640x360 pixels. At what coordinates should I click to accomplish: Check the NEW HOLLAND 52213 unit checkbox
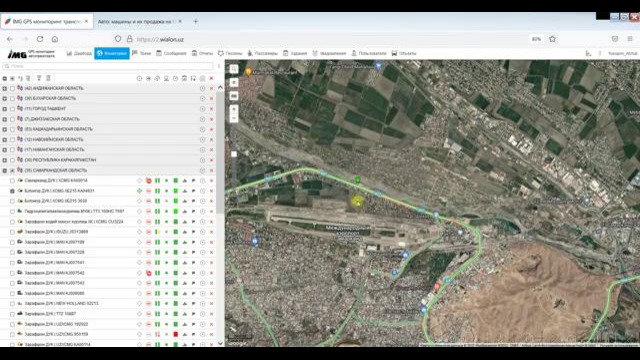(x=12, y=304)
